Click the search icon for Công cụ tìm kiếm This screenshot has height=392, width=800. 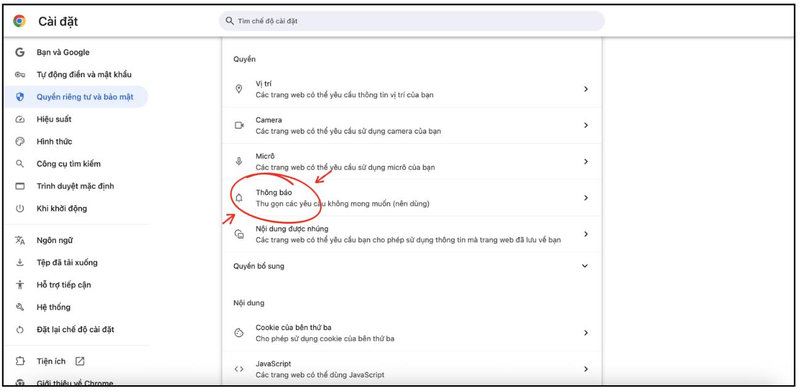pyautogui.click(x=20, y=164)
